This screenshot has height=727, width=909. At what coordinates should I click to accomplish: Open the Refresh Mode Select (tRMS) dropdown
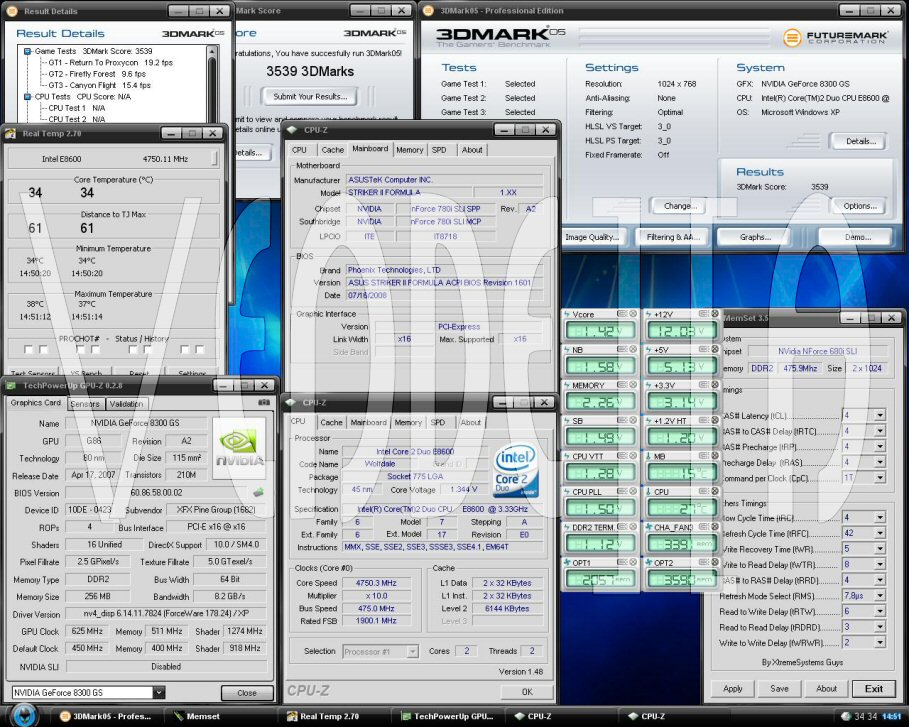click(x=880, y=595)
